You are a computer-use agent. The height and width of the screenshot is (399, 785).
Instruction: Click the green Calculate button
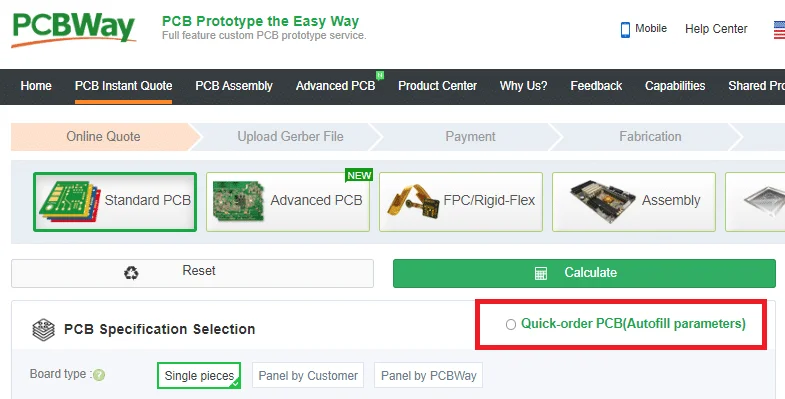[584, 273]
